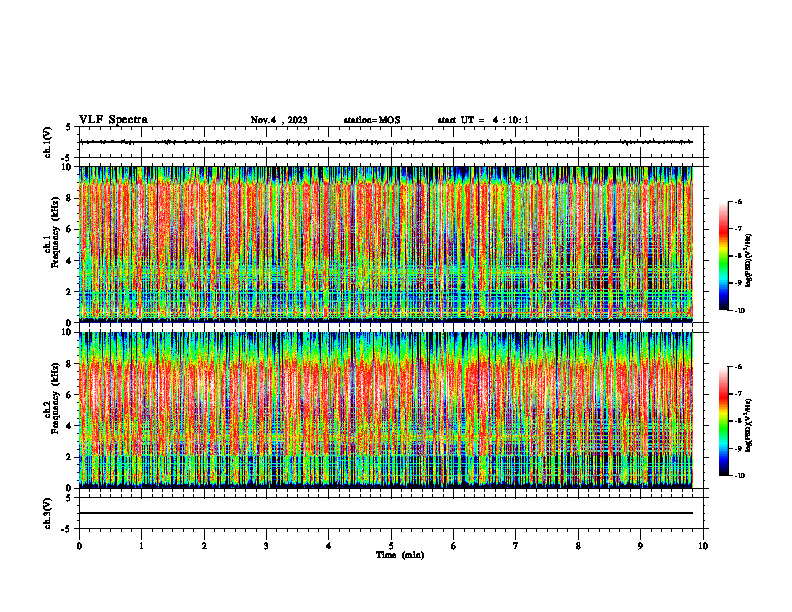Click the "station=MOS" header label
This screenshot has width=792, height=612.
pyautogui.click(x=372, y=120)
